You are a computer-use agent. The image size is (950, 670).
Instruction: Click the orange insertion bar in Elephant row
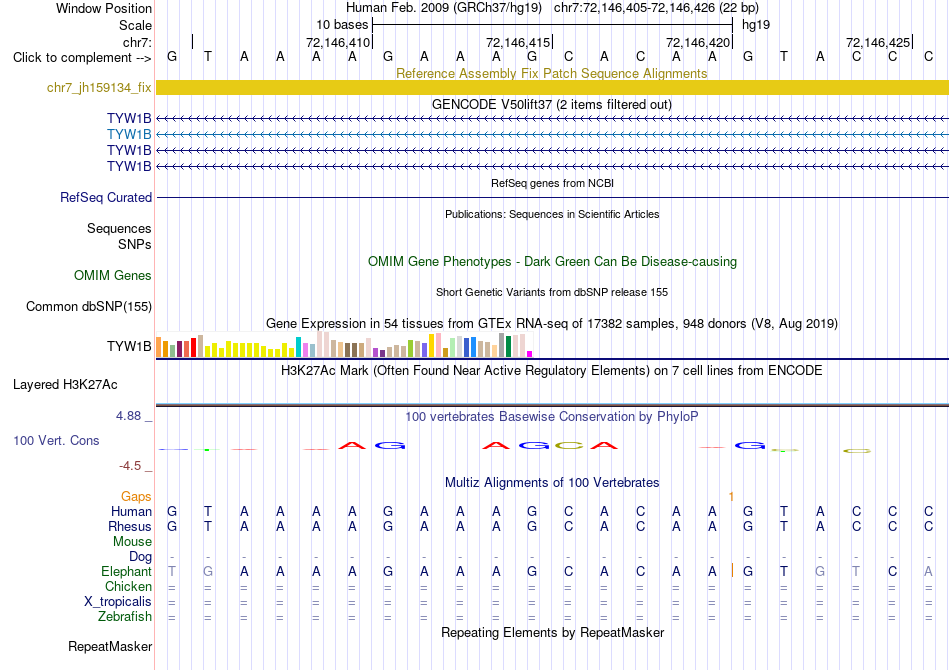click(x=732, y=570)
